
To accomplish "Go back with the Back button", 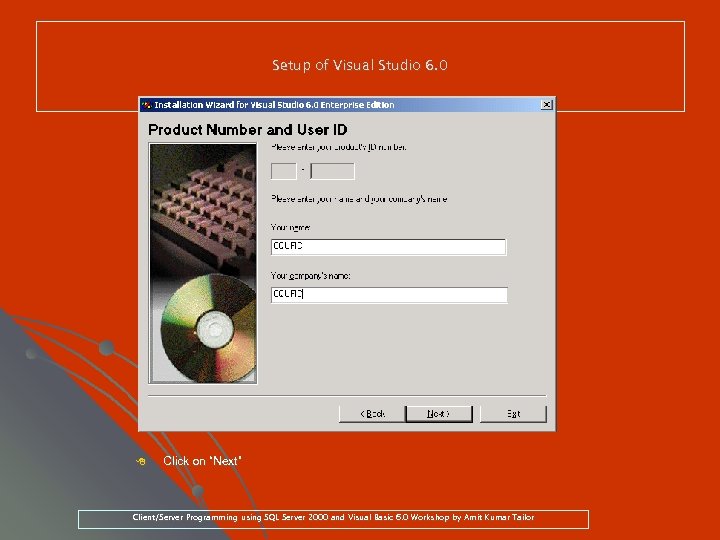I will pyautogui.click(x=372, y=414).
